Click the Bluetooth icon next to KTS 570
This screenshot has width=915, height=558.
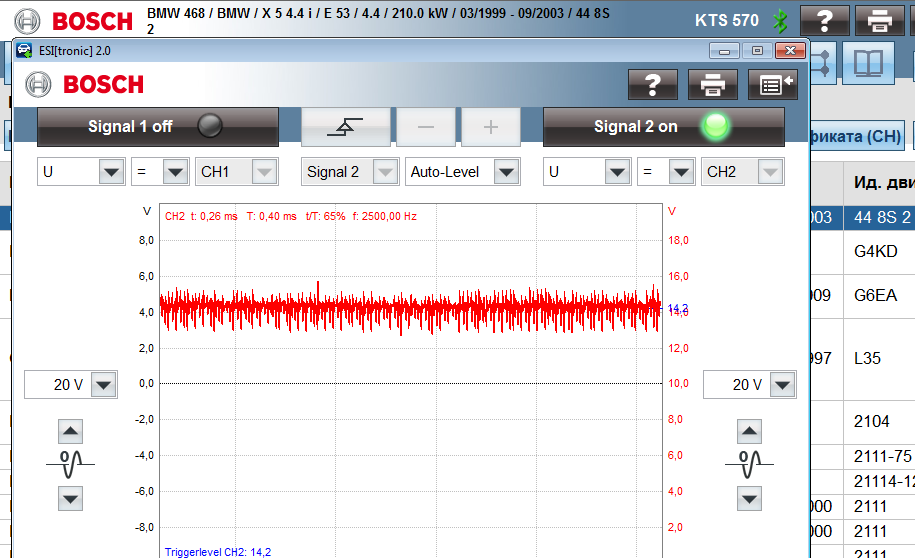point(780,21)
